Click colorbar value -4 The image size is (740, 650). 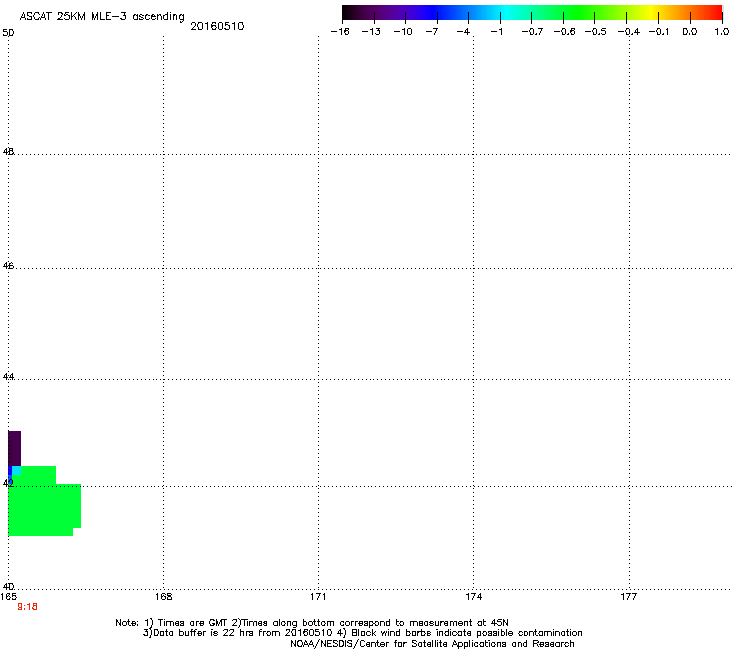pyautogui.click(x=463, y=32)
